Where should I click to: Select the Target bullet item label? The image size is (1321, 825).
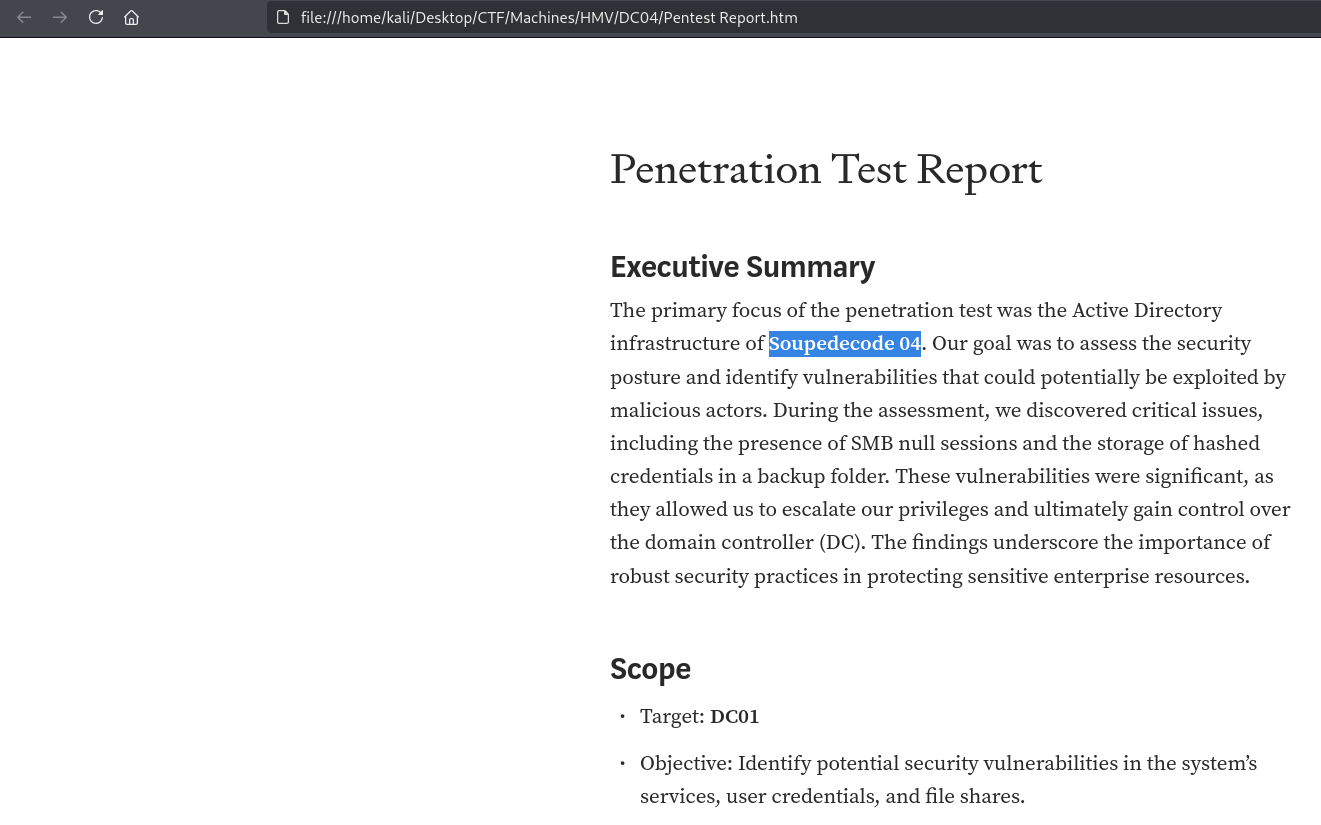tap(672, 717)
